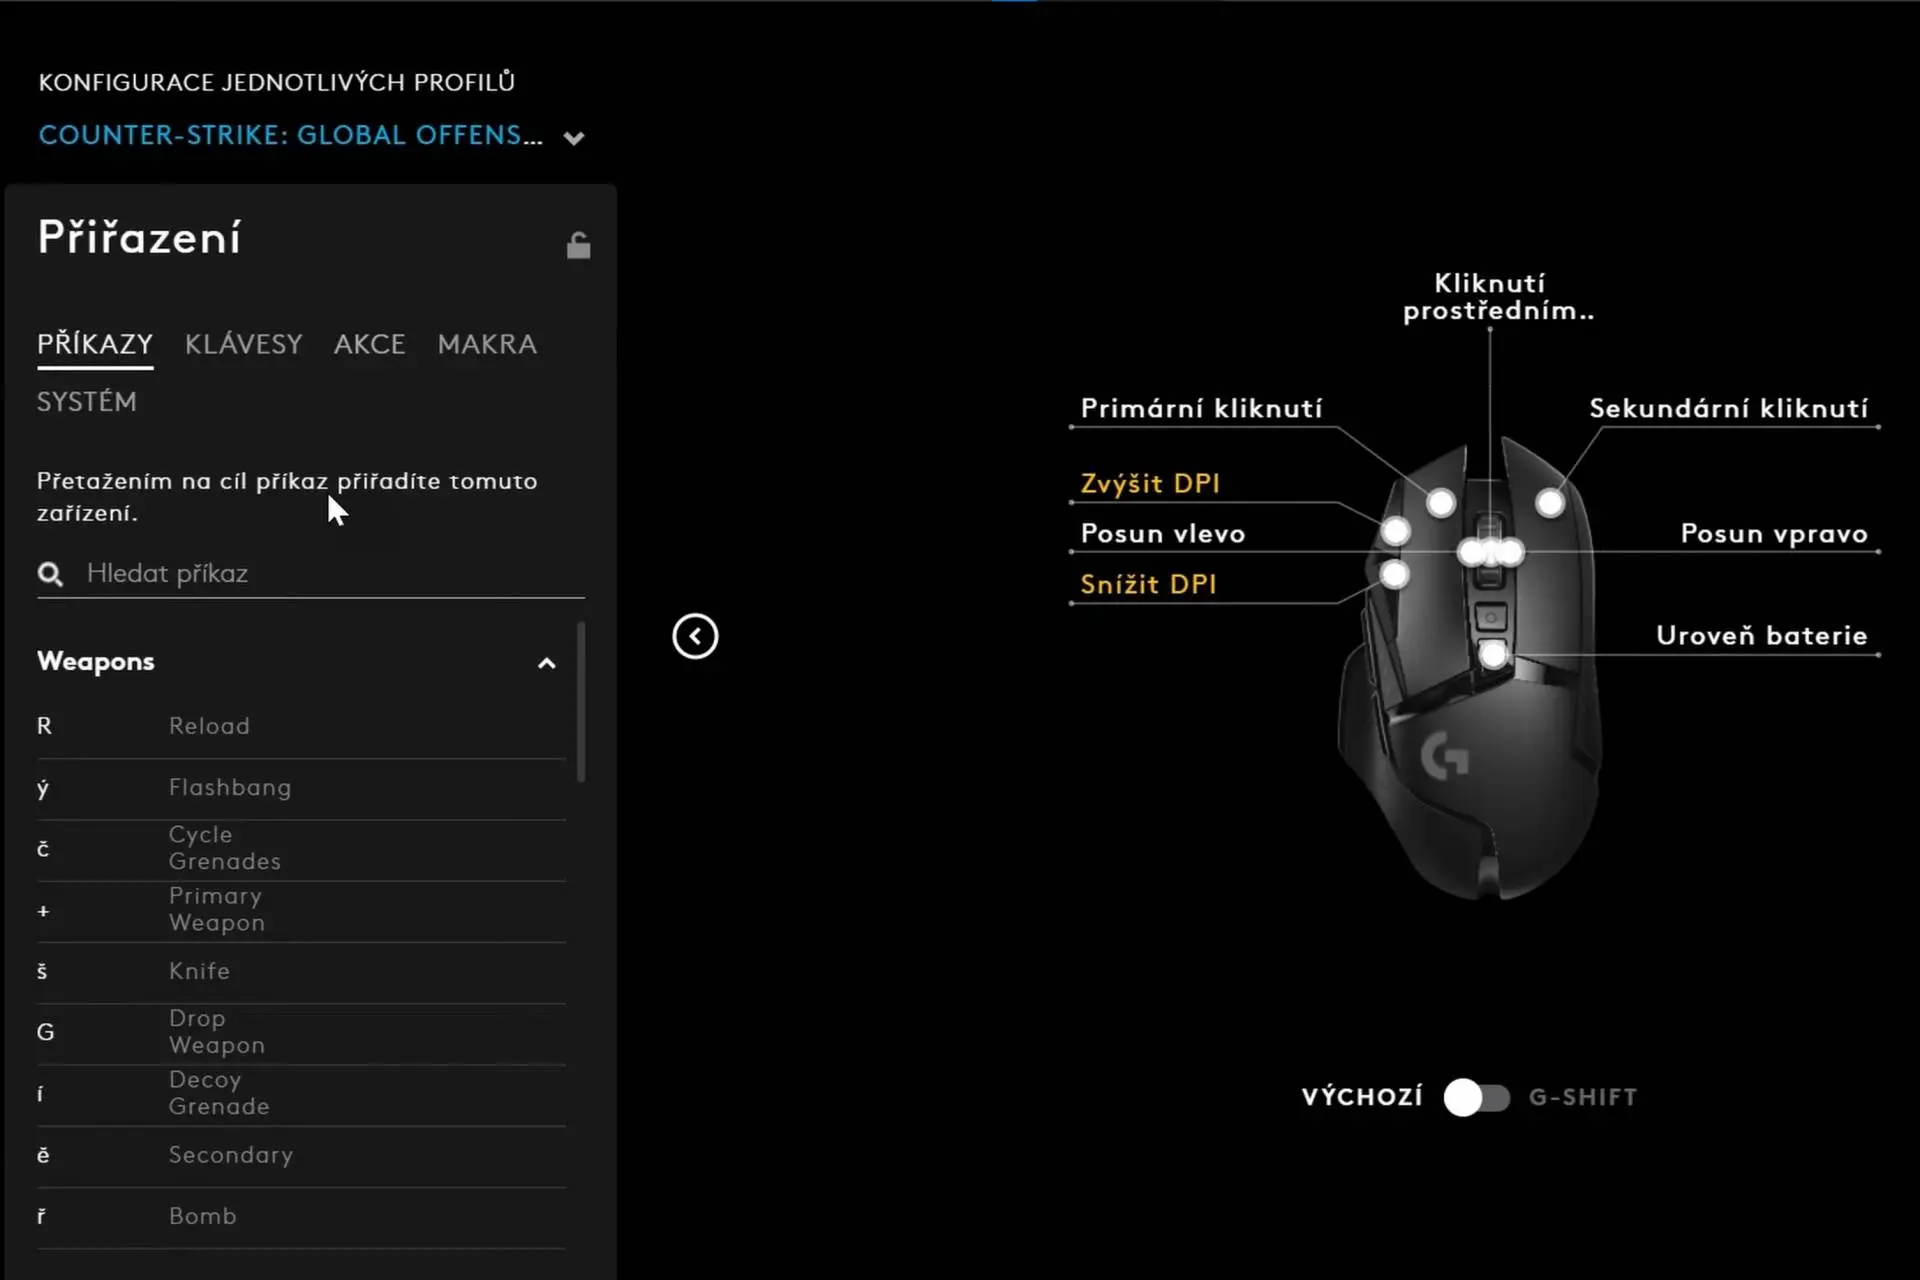The image size is (1920, 1280).
Task: Click the Snížit DPI assignment label
Action: 1148,584
